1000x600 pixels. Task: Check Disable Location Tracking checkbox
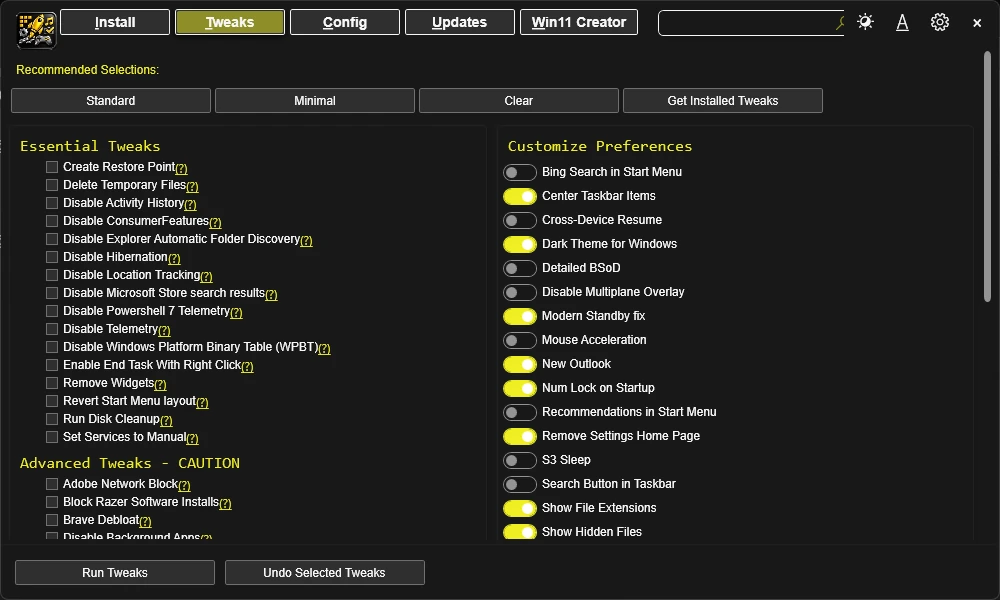click(x=52, y=275)
